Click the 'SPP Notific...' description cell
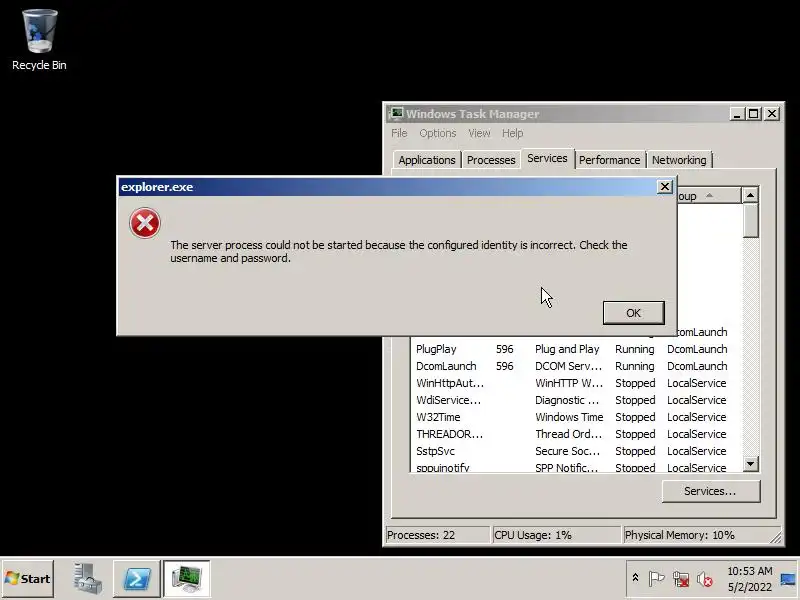Screen dimensions: 800x600 pyautogui.click(x=566, y=467)
